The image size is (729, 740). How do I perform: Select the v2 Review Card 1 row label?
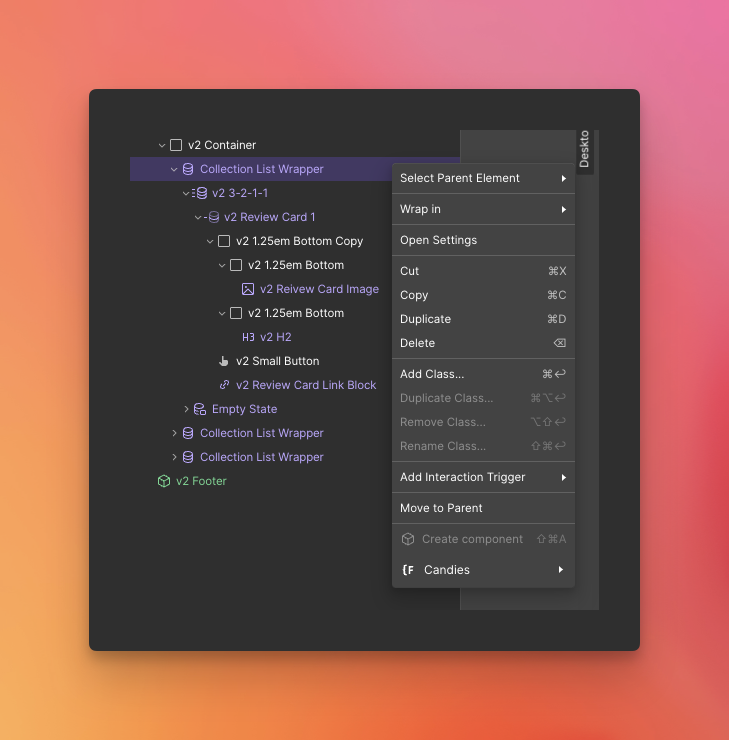pos(269,217)
